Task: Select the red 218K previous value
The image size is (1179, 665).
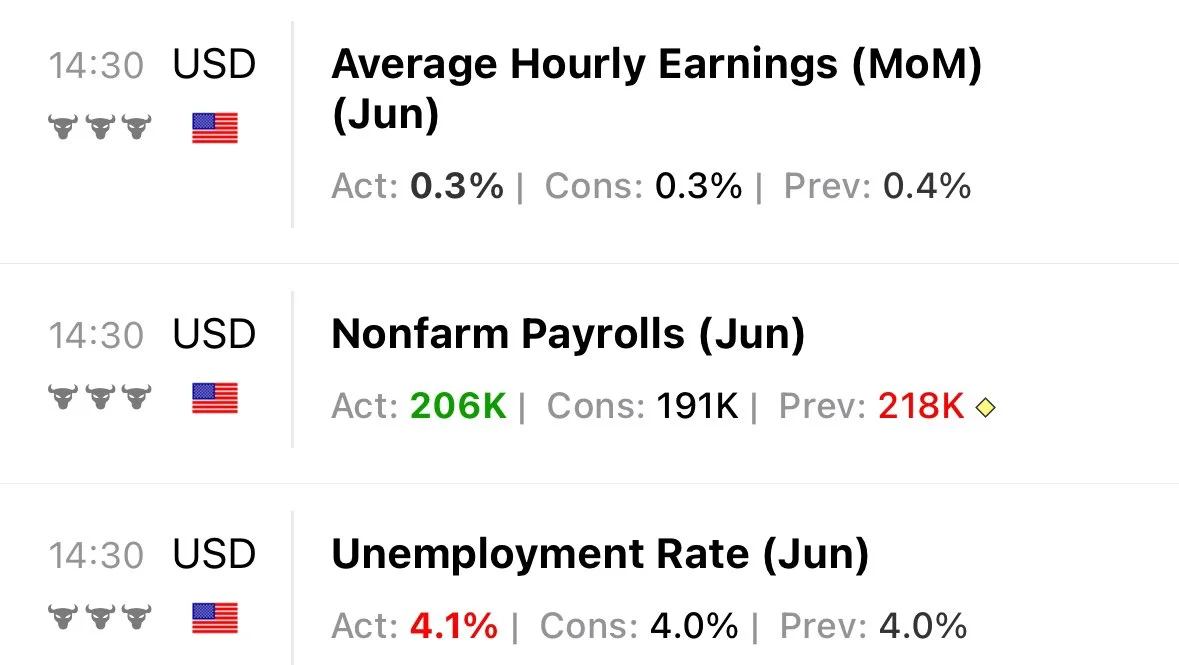Action: (921, 406)
